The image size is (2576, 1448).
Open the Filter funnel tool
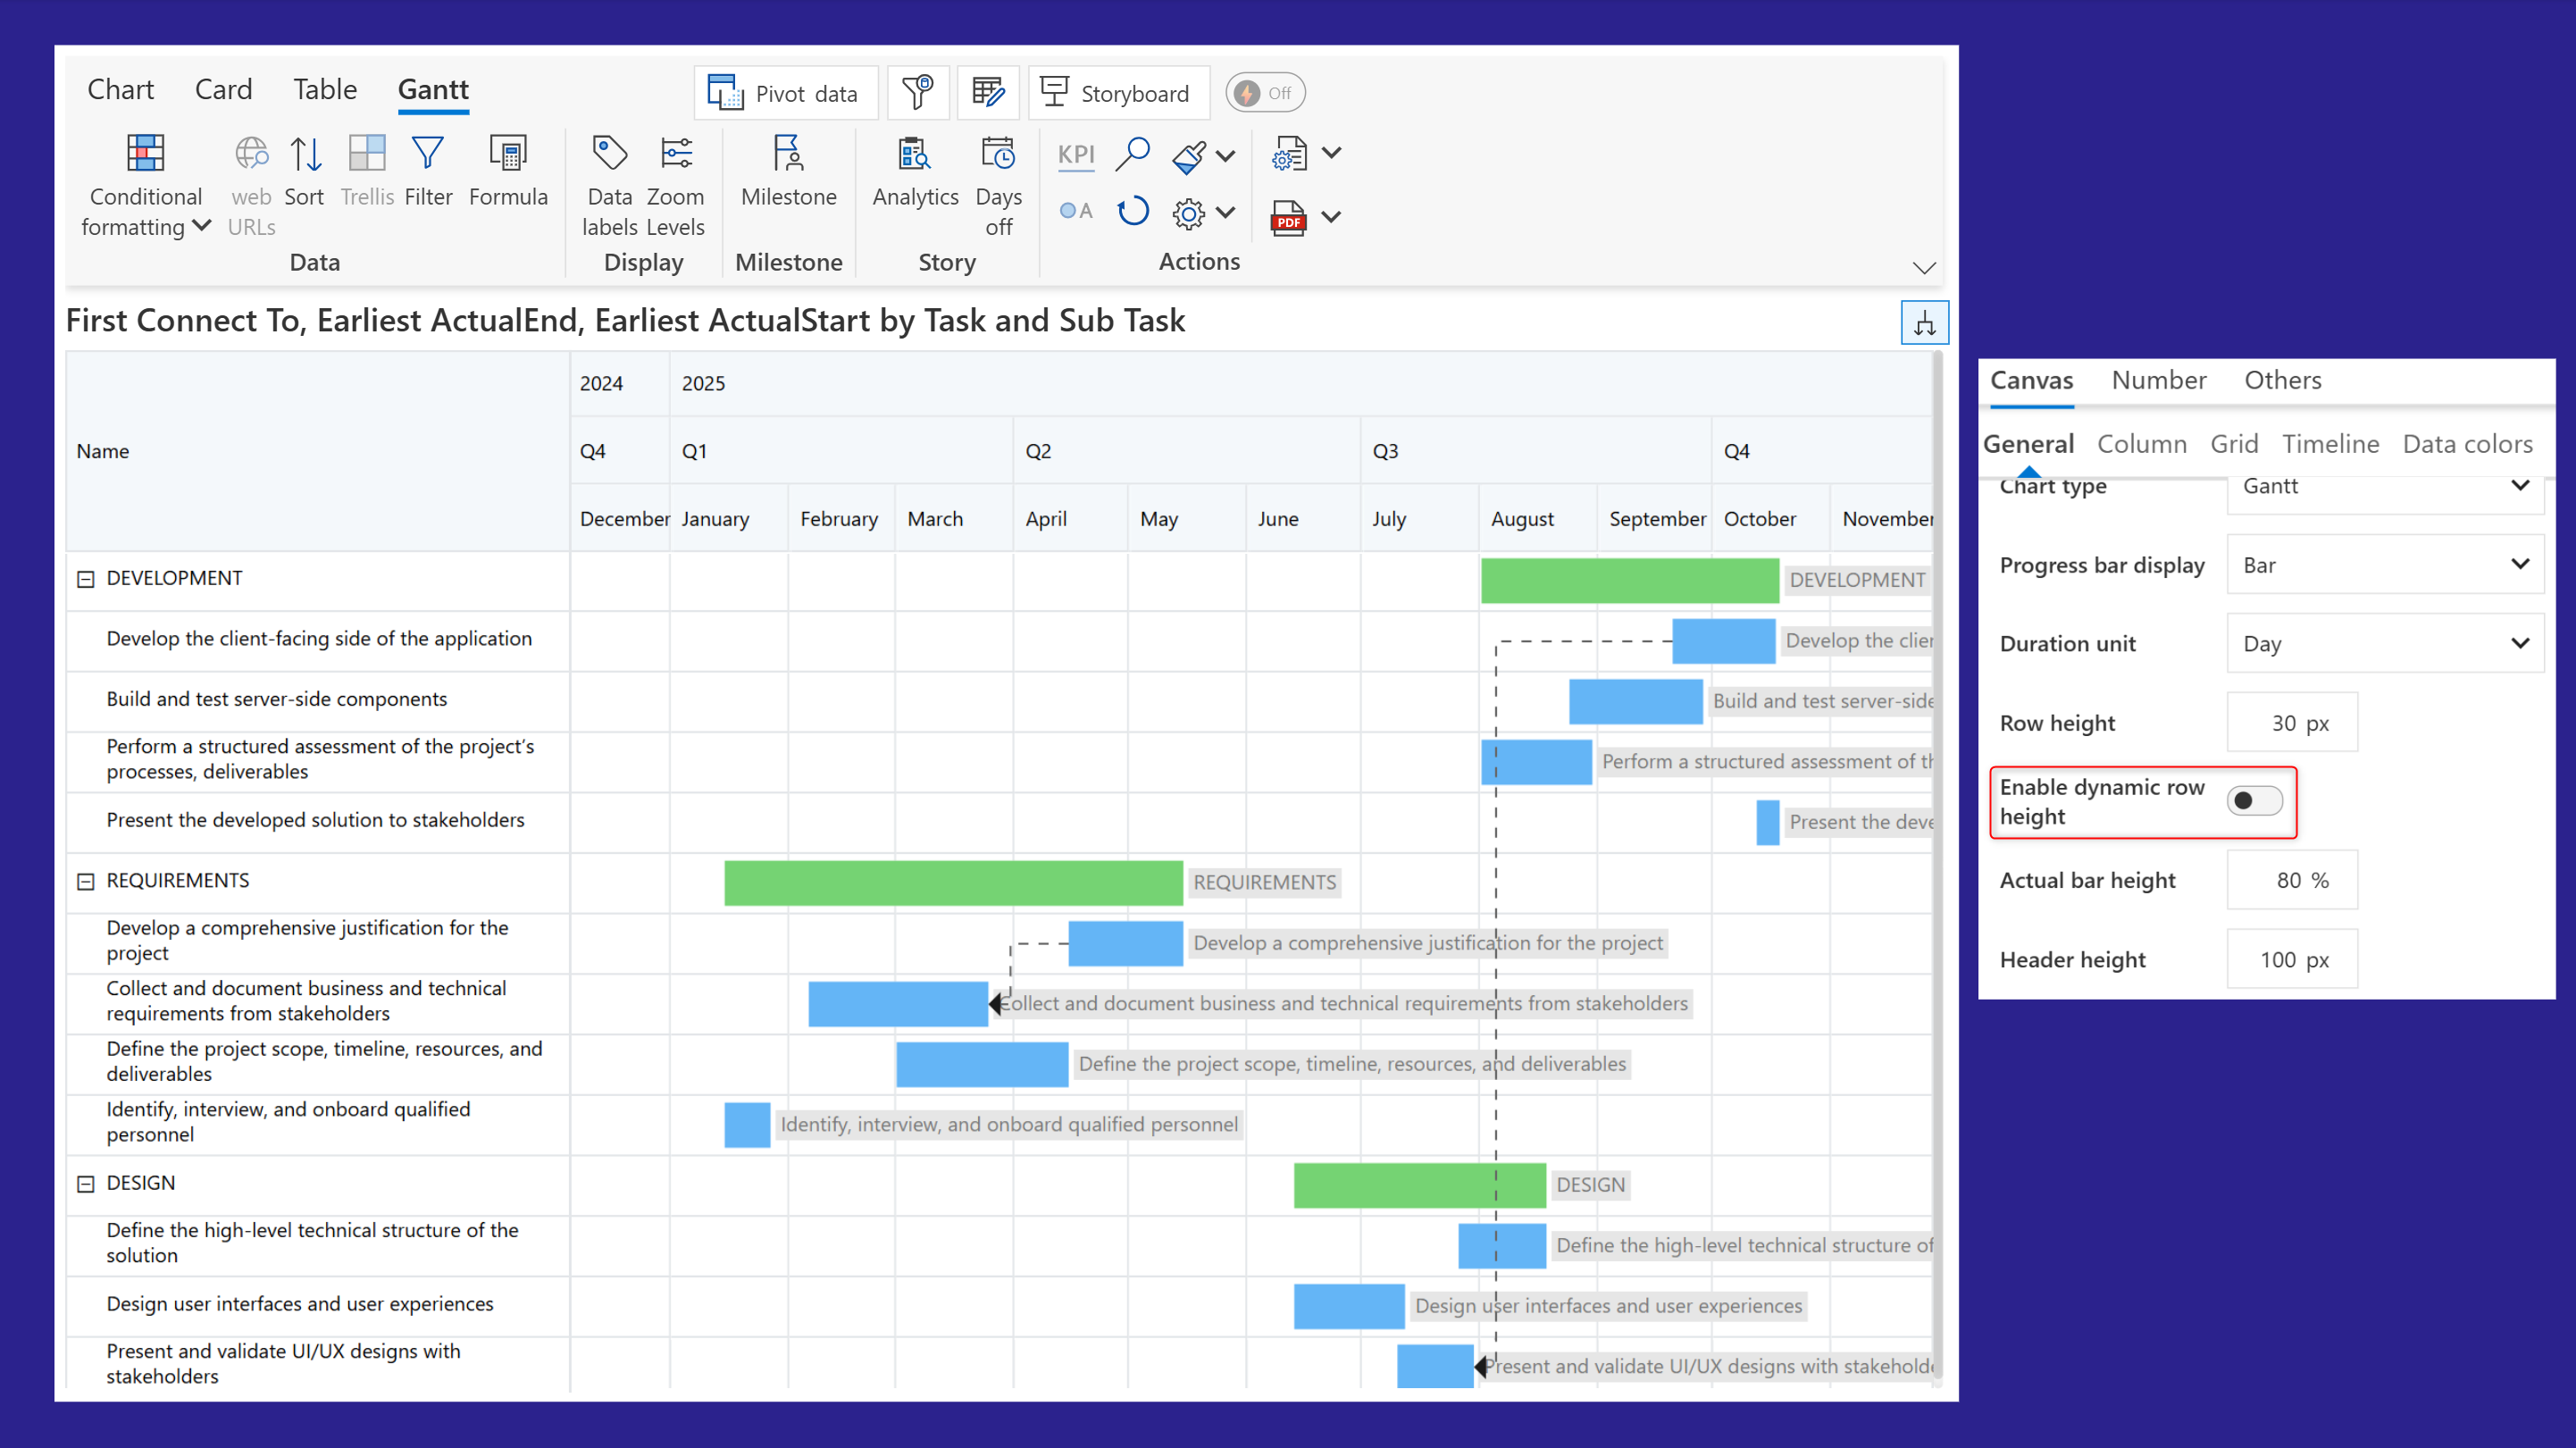coord(428,154)
